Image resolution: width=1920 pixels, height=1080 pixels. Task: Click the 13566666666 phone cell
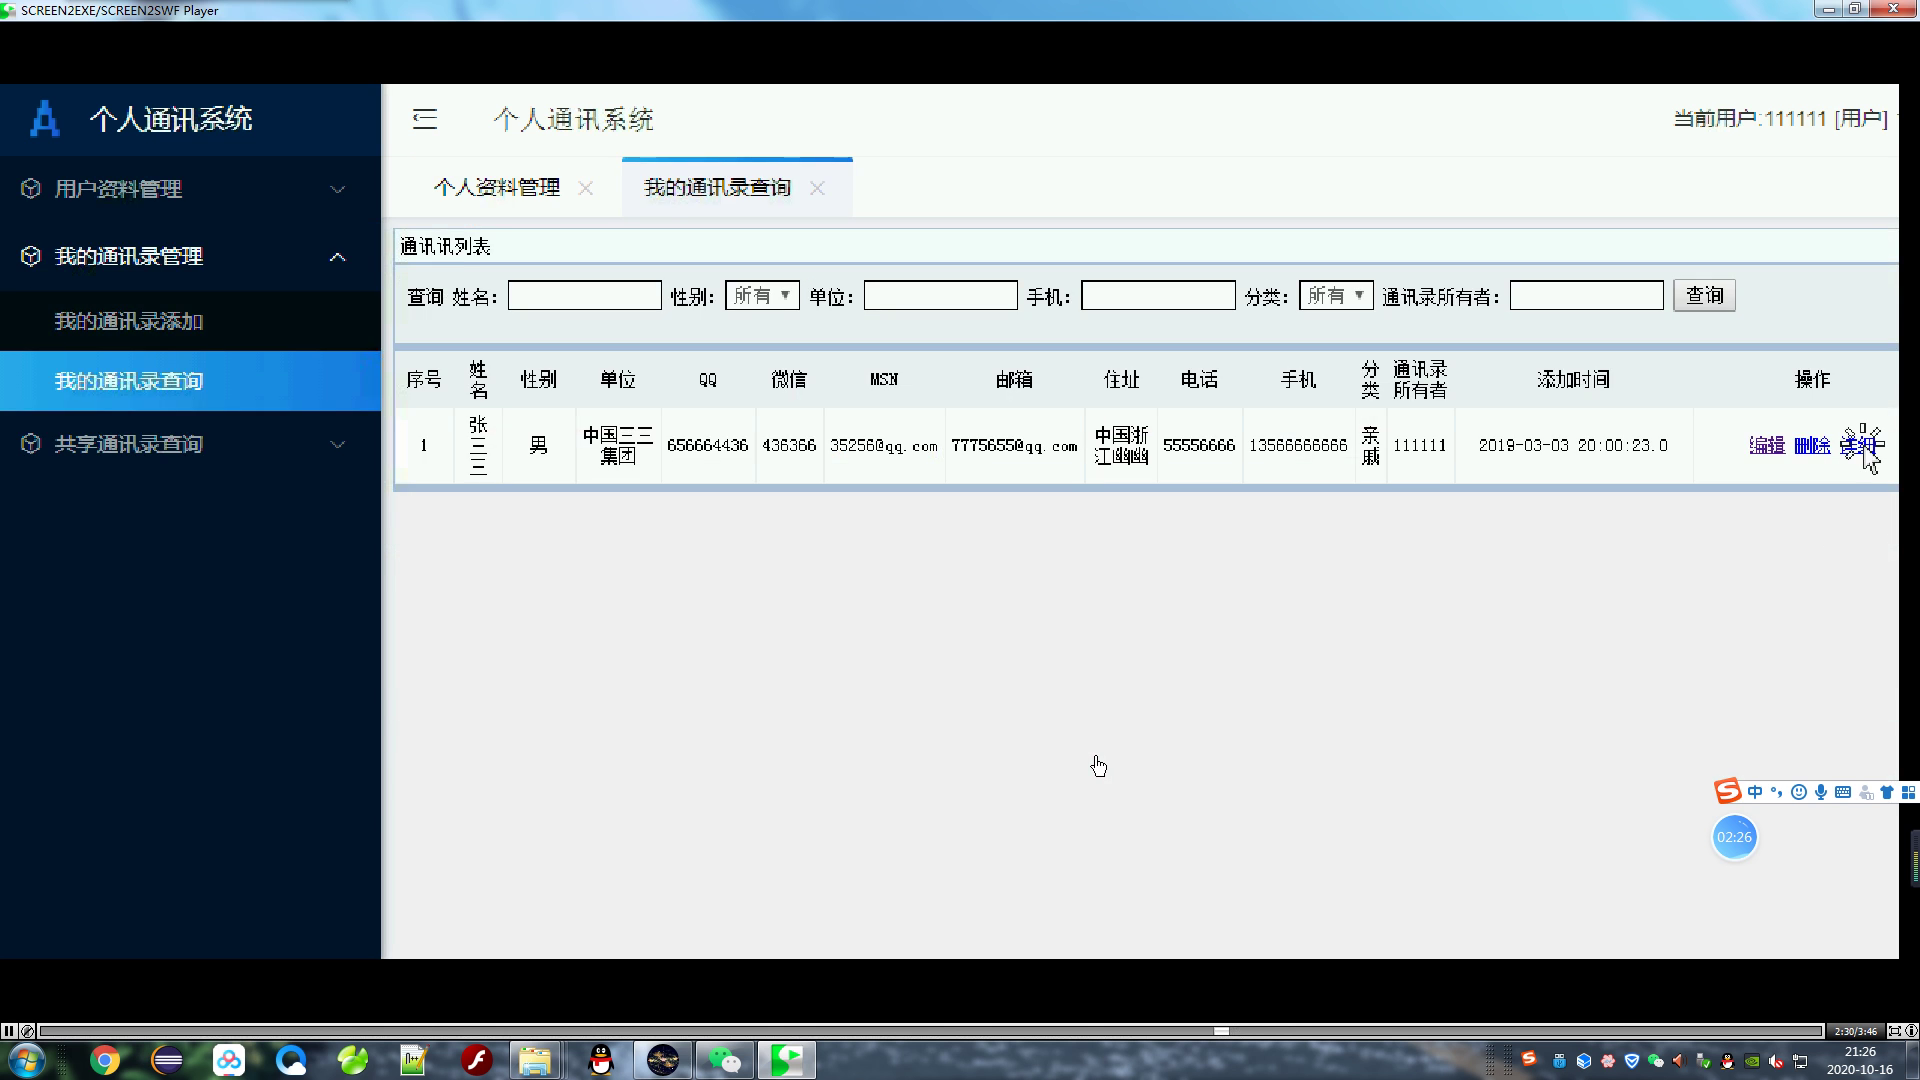(x=1298, y=445)
